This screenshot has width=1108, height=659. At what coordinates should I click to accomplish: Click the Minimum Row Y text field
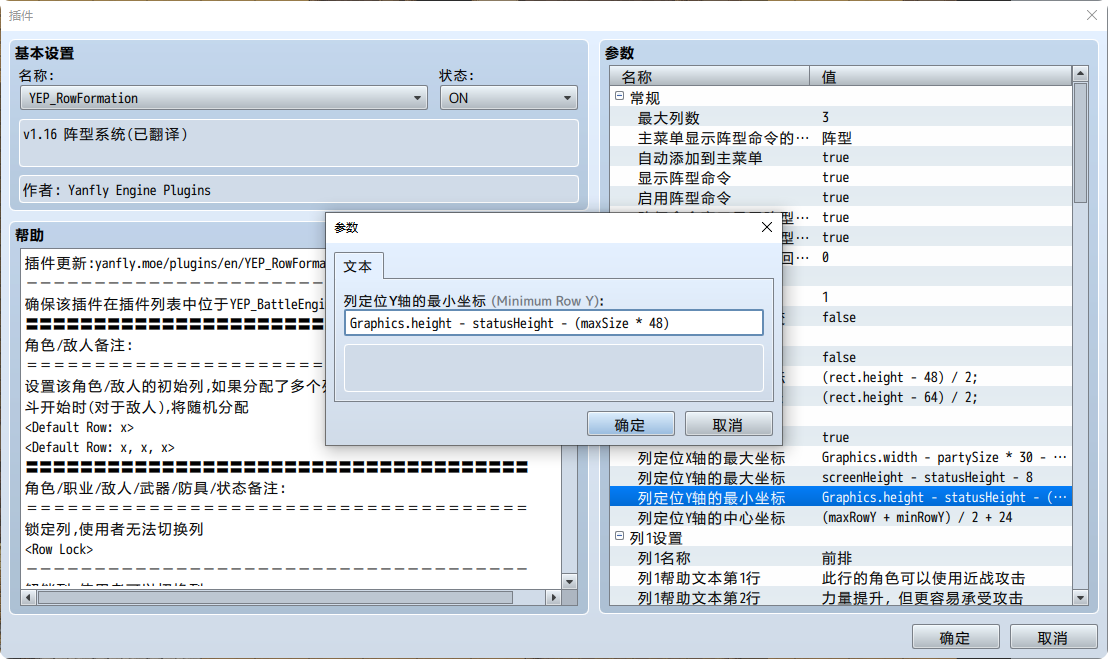coord(553,323)
